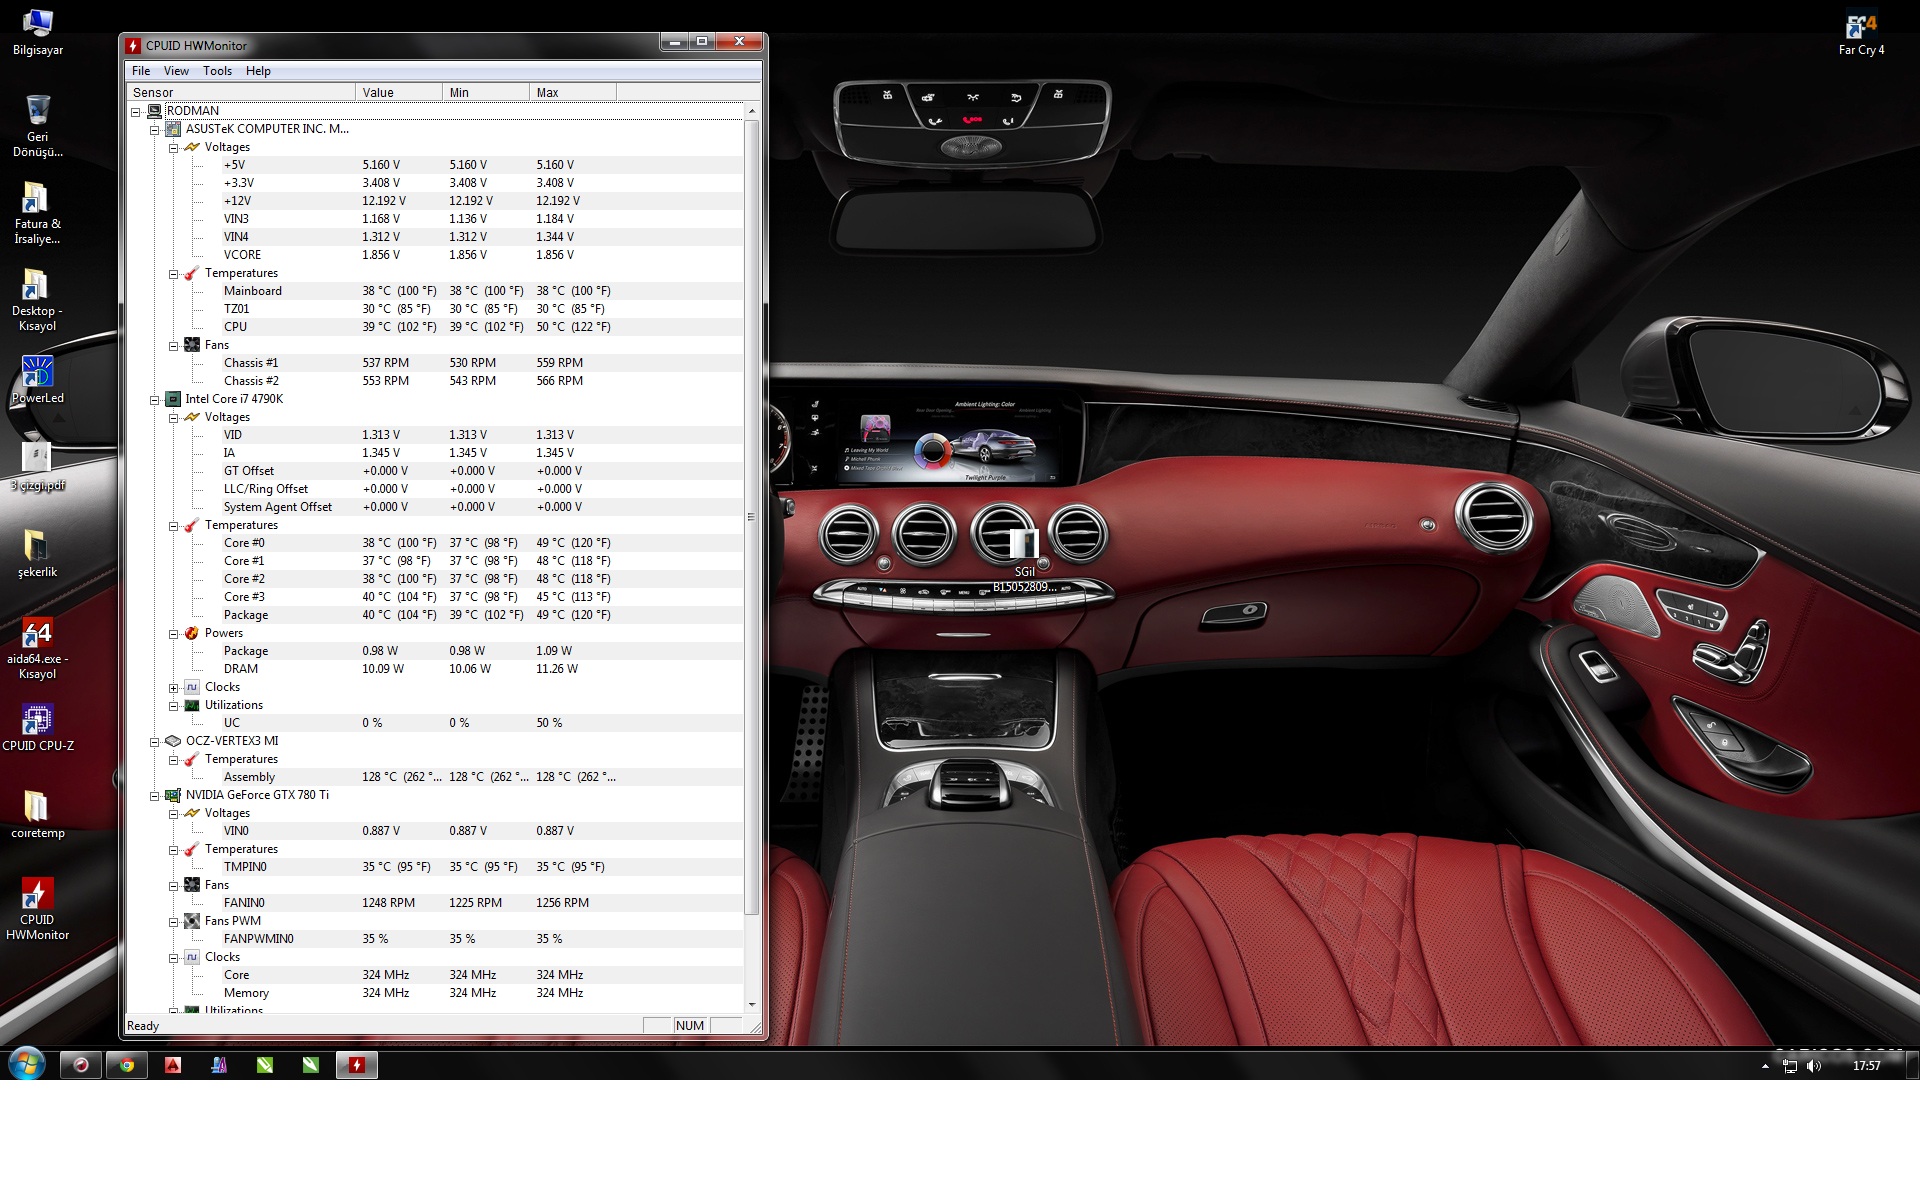1920x1200 pixels.
Task: Open the Far Cry 4 desktop icon
Action: tap(1861, 25)
